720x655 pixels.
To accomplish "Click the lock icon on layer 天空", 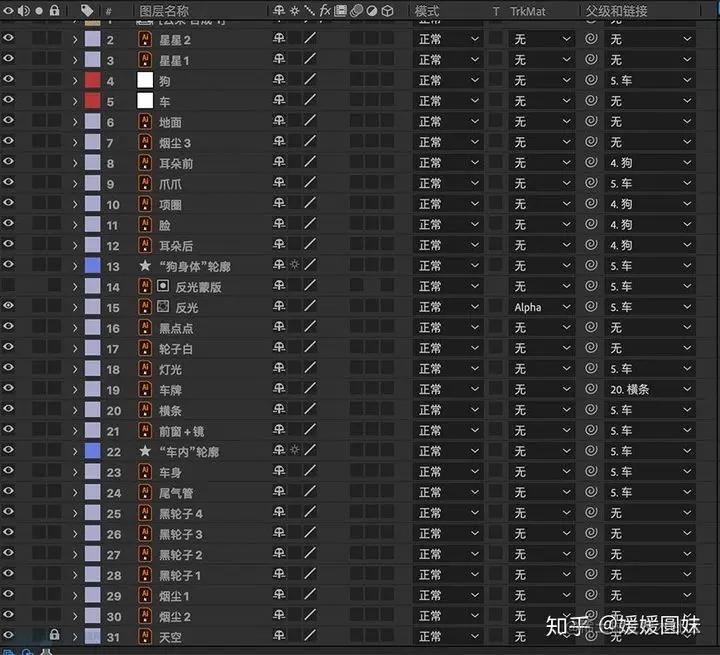I will (x=54, y=635).
